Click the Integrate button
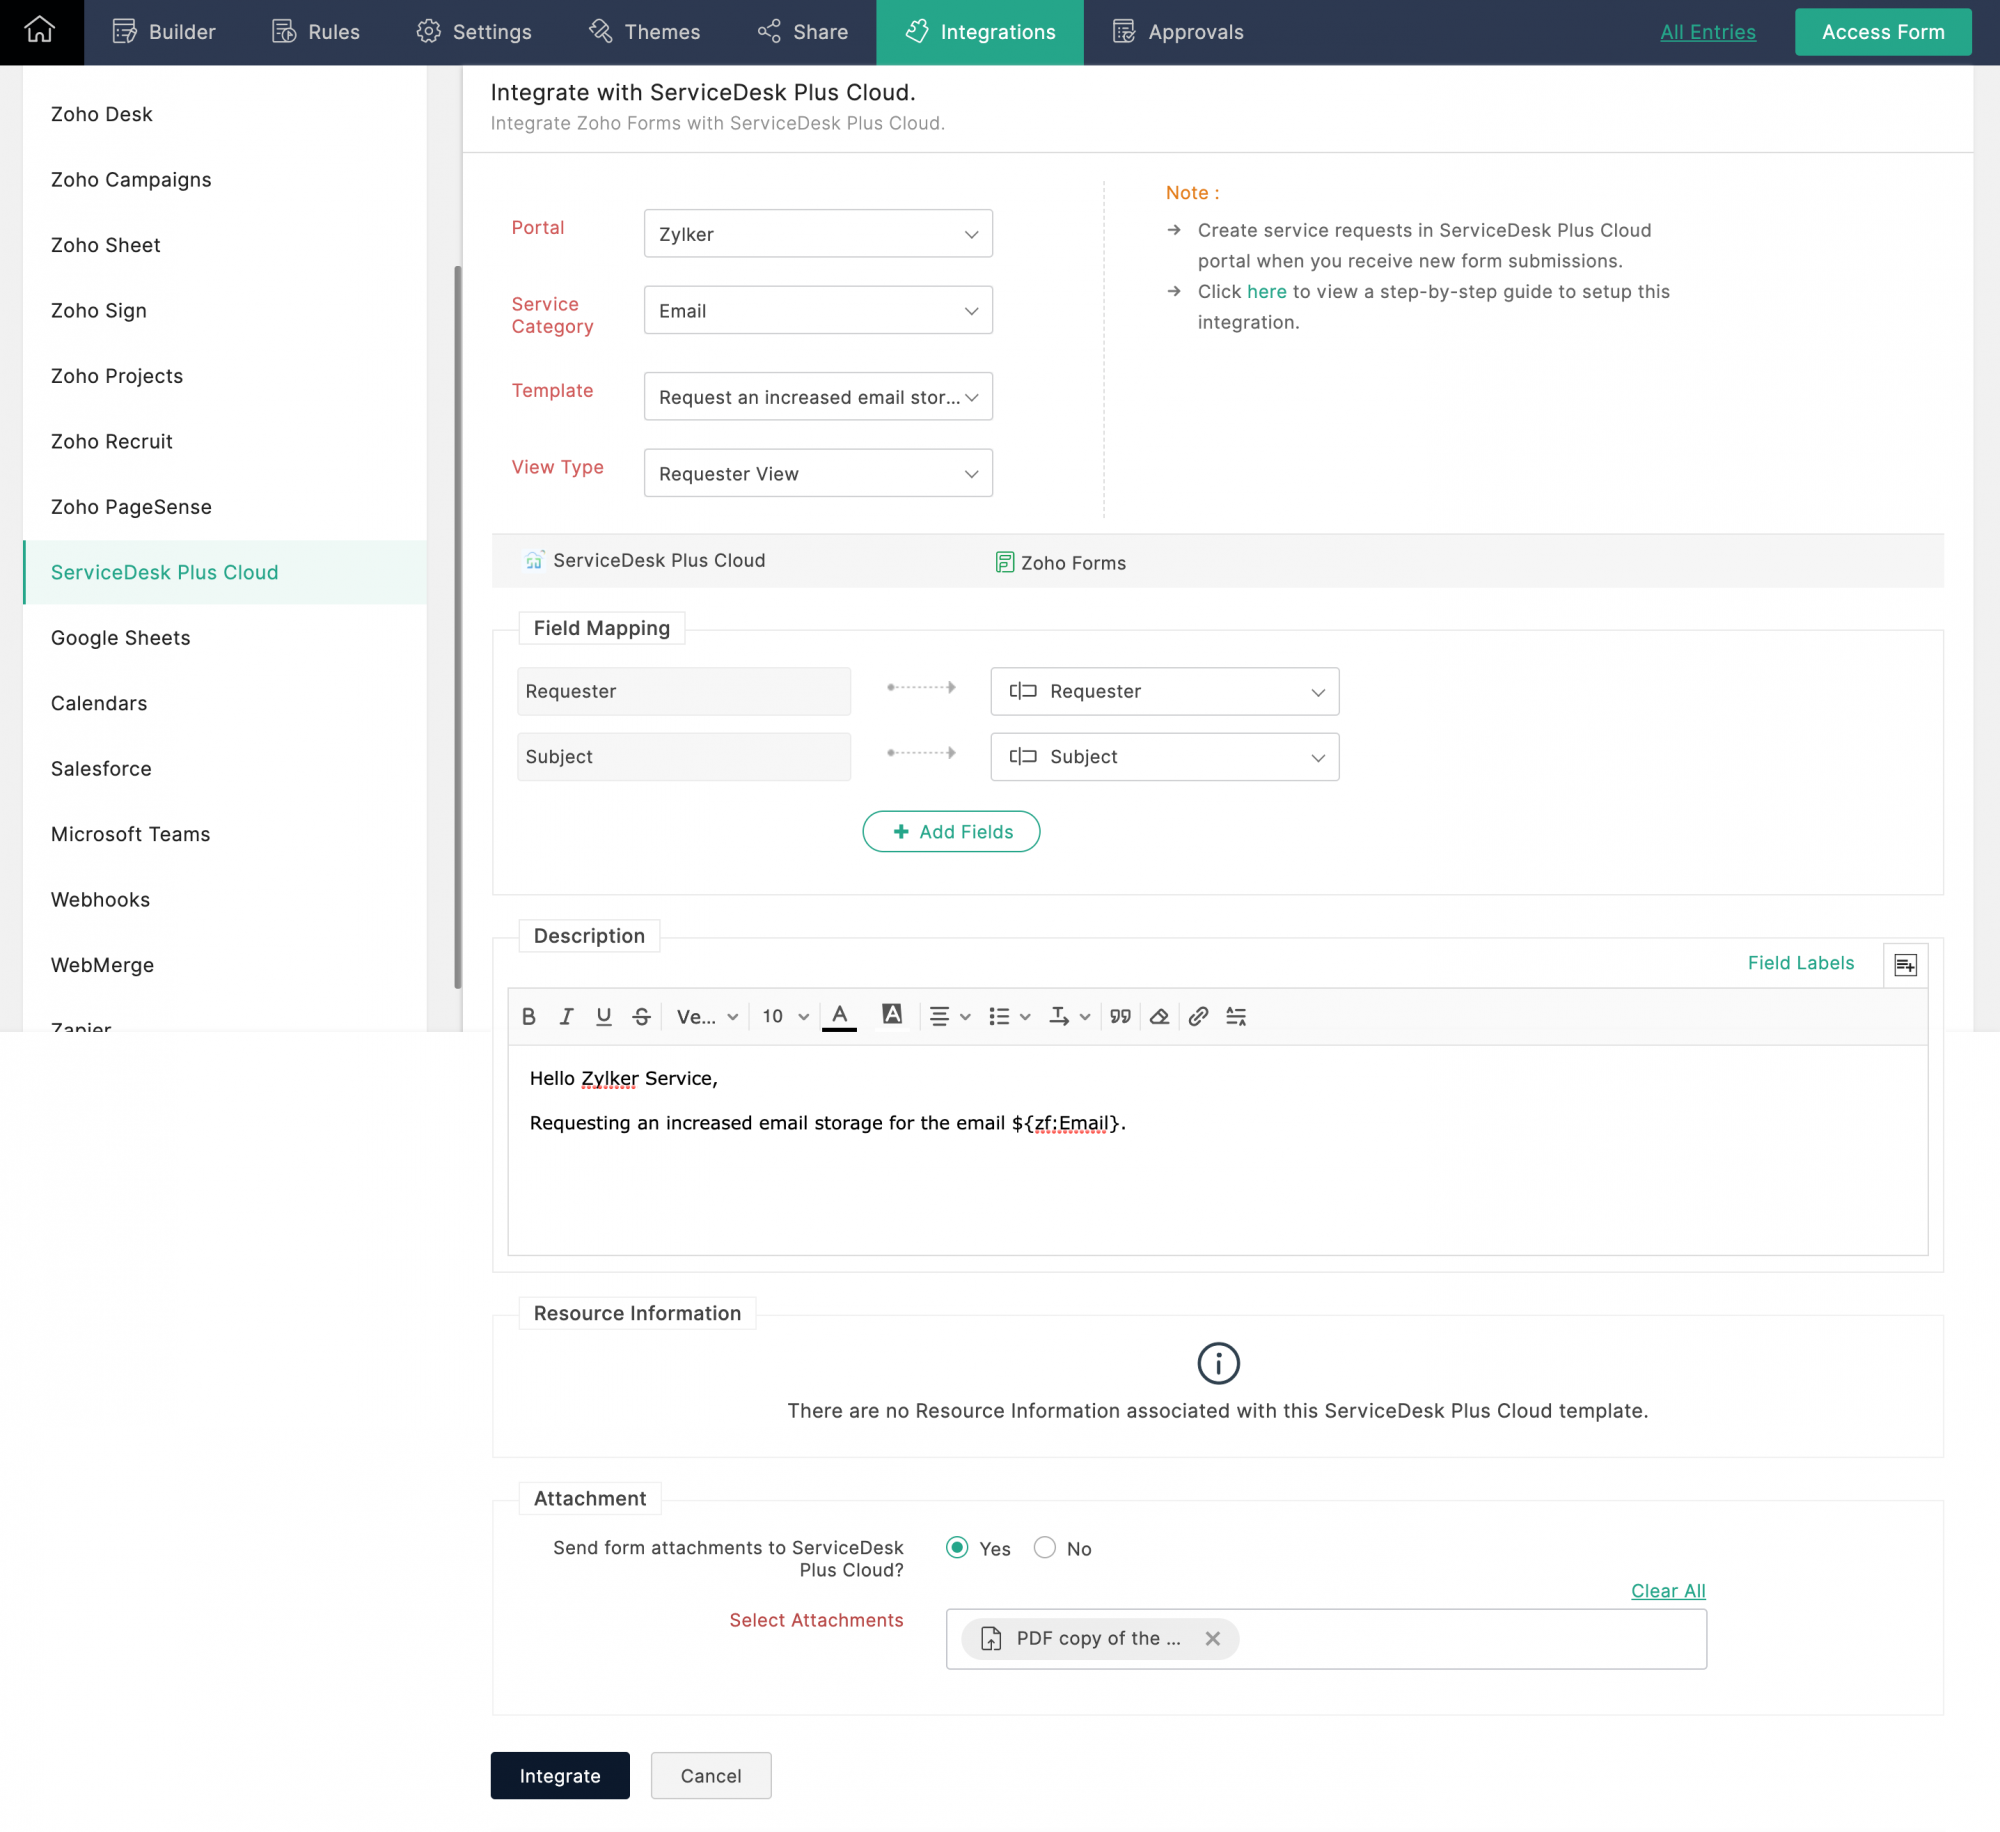The width and height of the screenshot is (2000, 1832). click(x=560, y=1775)
